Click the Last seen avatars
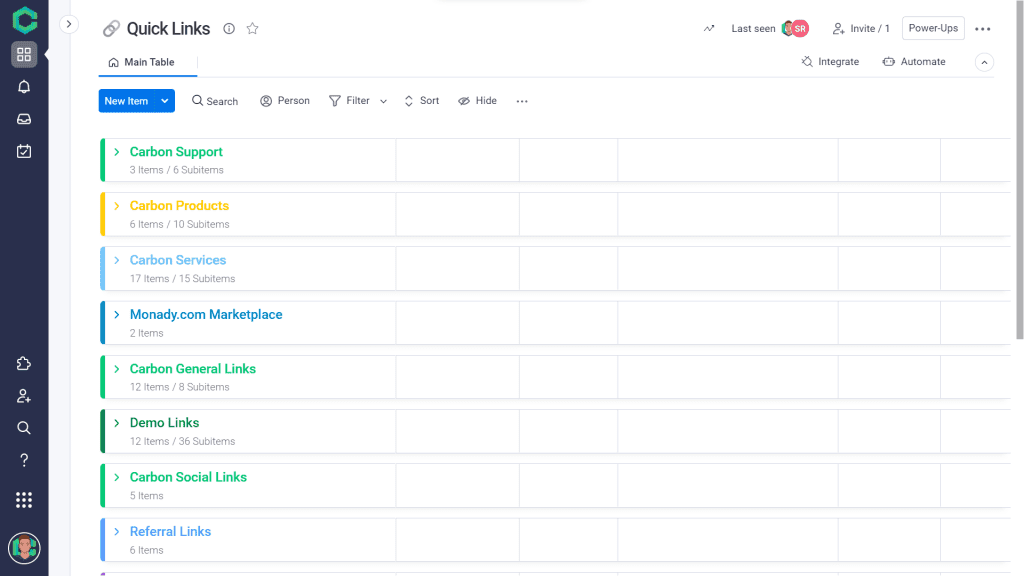The image size is (1024, 576). pyautogui.click(x=795, y=29)
